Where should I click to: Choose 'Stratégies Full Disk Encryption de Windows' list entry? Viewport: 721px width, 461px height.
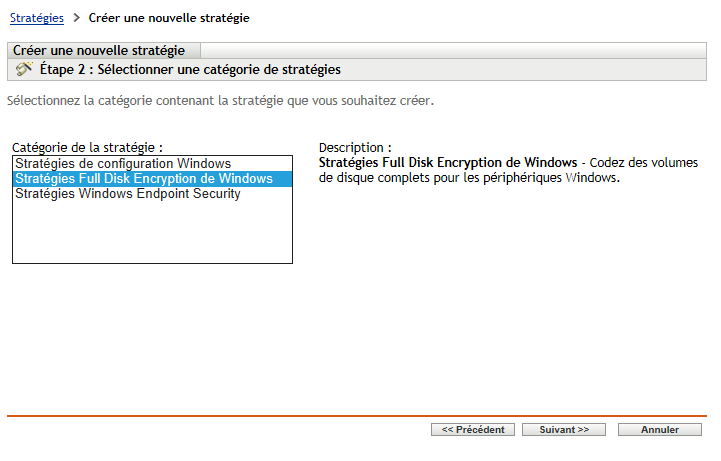144,179
